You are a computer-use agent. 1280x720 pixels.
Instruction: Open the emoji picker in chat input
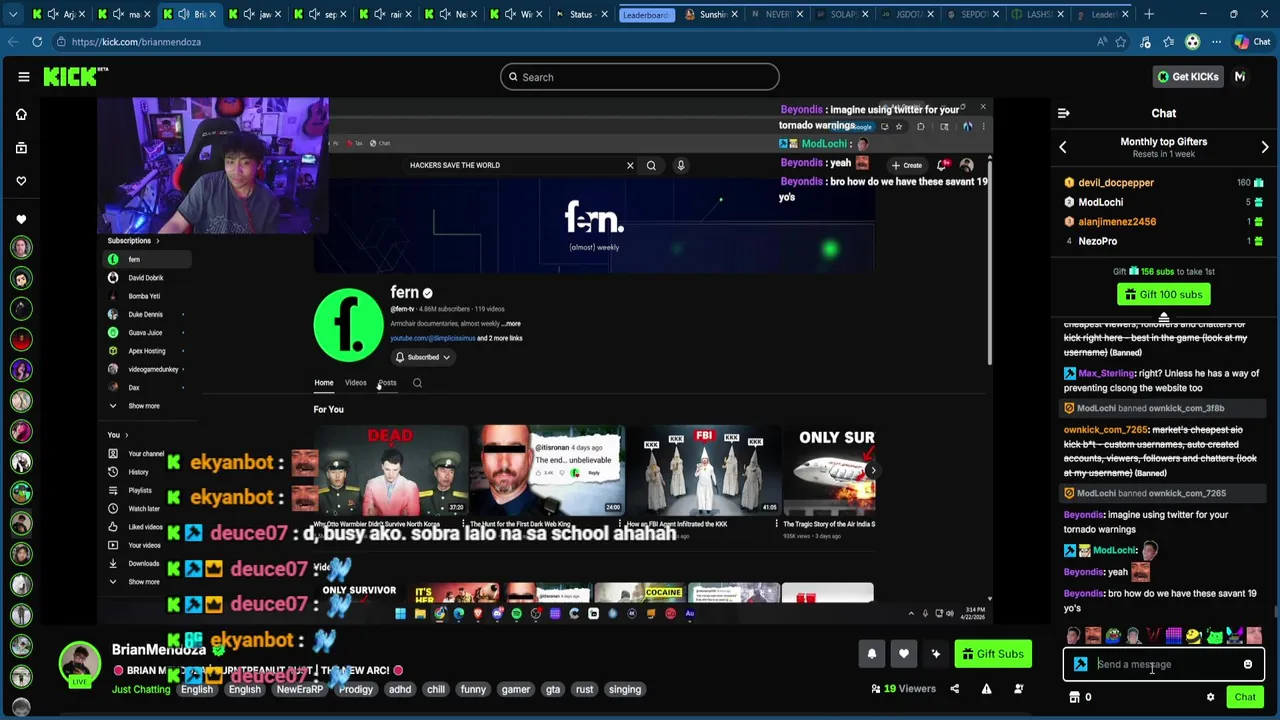point(1248,664)
